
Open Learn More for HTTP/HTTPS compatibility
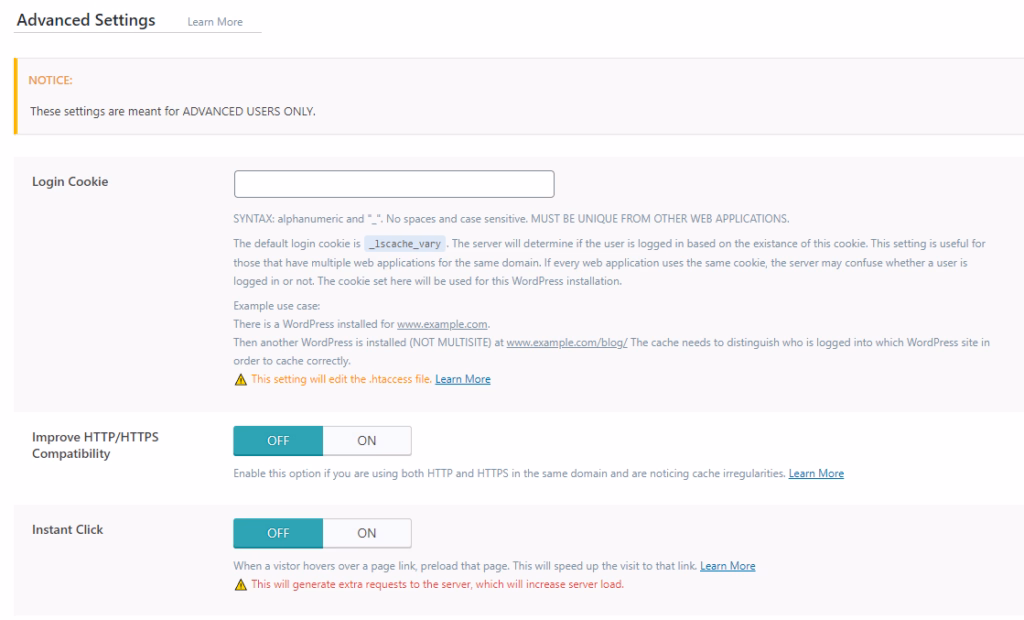coord(816,473)
